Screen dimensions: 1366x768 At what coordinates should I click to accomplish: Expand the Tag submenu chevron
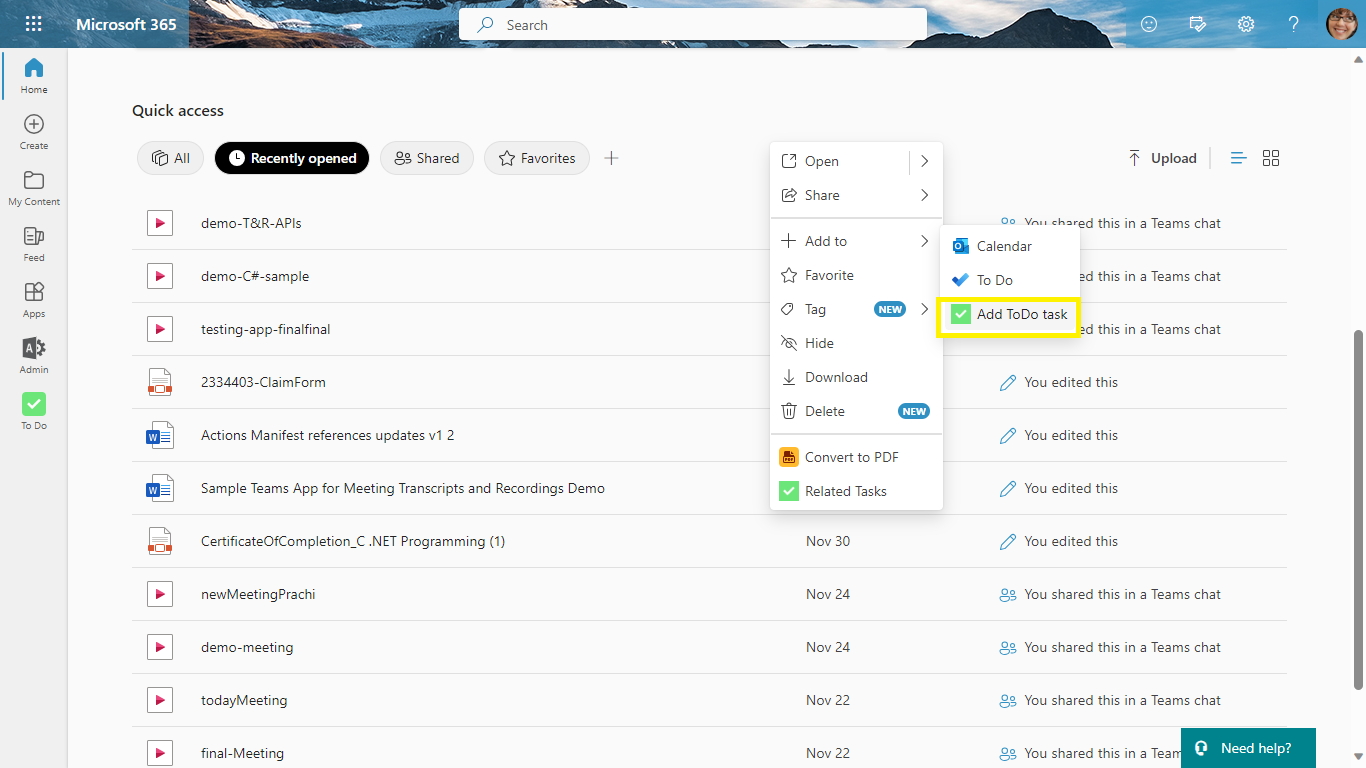pos(925,309)
